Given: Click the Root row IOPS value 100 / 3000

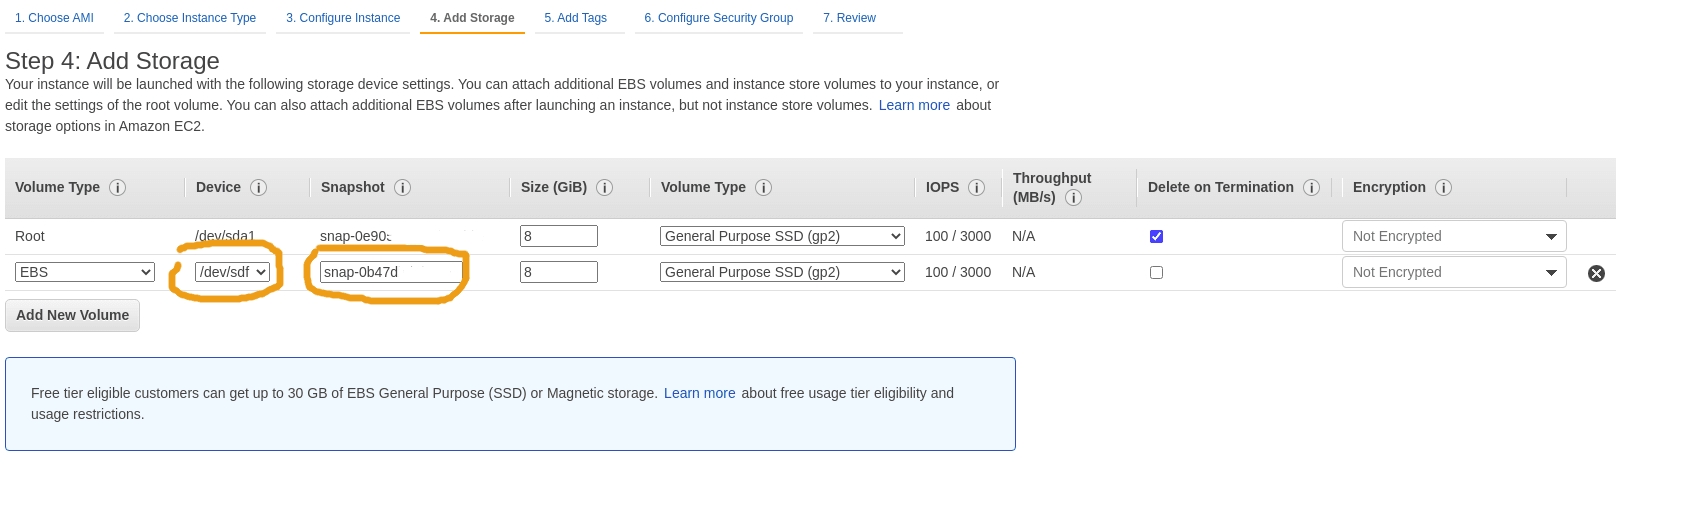Looking at the screenshot, I should coord(958,236).
